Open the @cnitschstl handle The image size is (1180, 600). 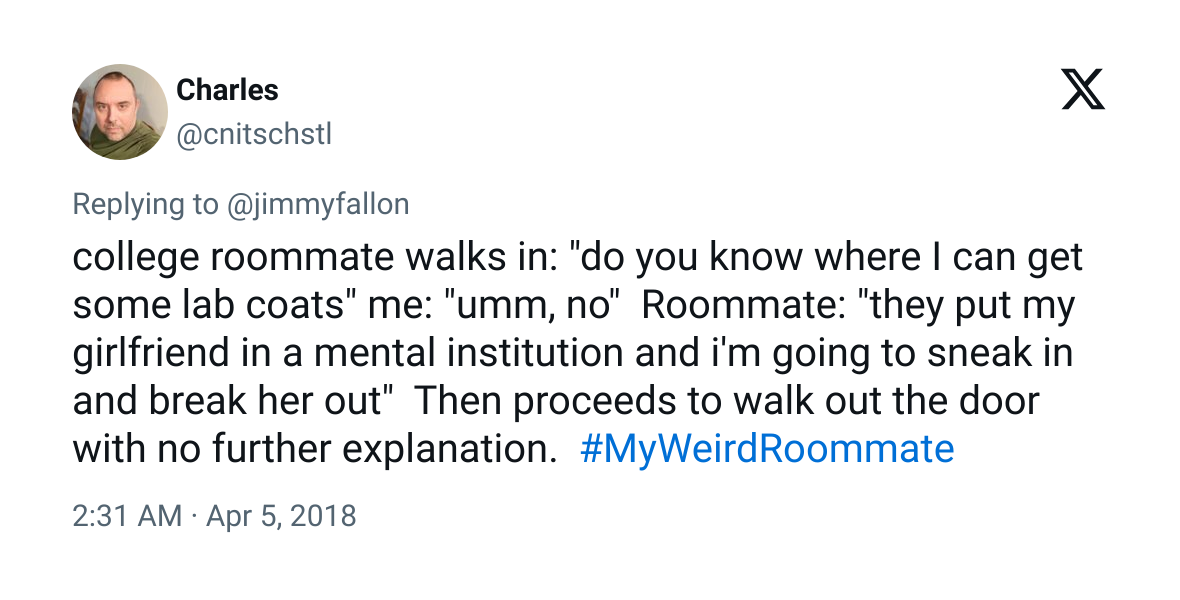pos(254,135)
